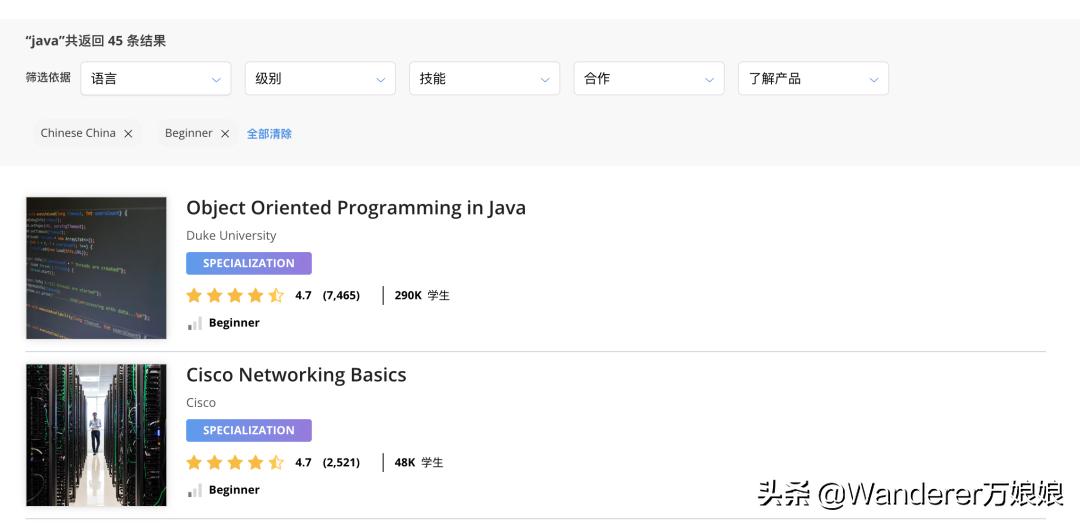Expand the 级别 level dropdown
Image resolution: width=1080 pixels, height=523 pixels.
coord(319,79)
